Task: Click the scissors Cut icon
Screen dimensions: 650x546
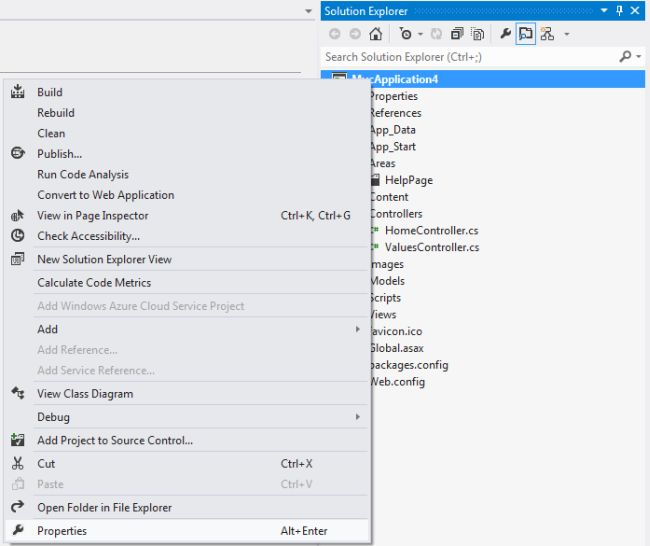Action: pyautogui.click(x=17, y=463)
